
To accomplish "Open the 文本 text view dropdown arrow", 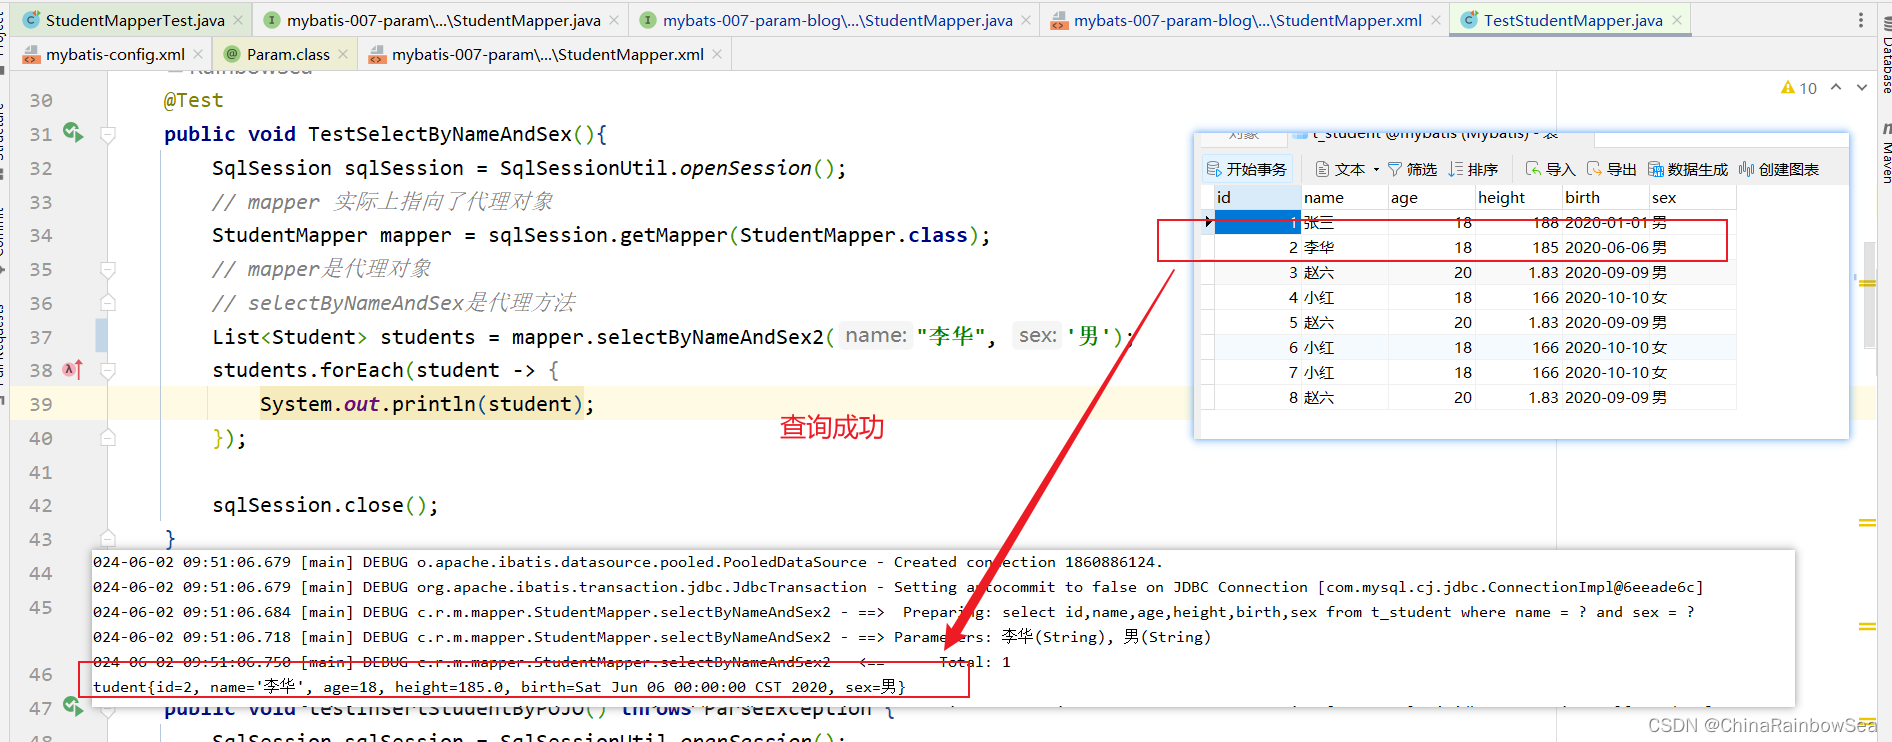I will (x=1376, y=170).
